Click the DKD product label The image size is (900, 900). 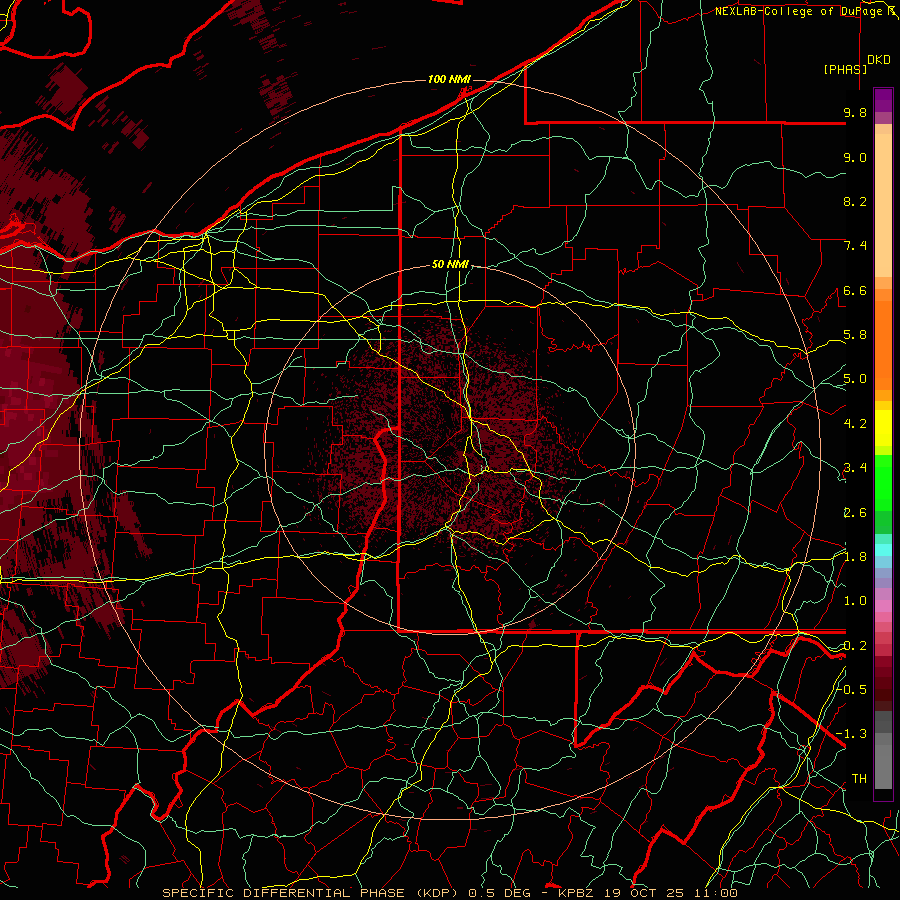[x=879, y=60]
